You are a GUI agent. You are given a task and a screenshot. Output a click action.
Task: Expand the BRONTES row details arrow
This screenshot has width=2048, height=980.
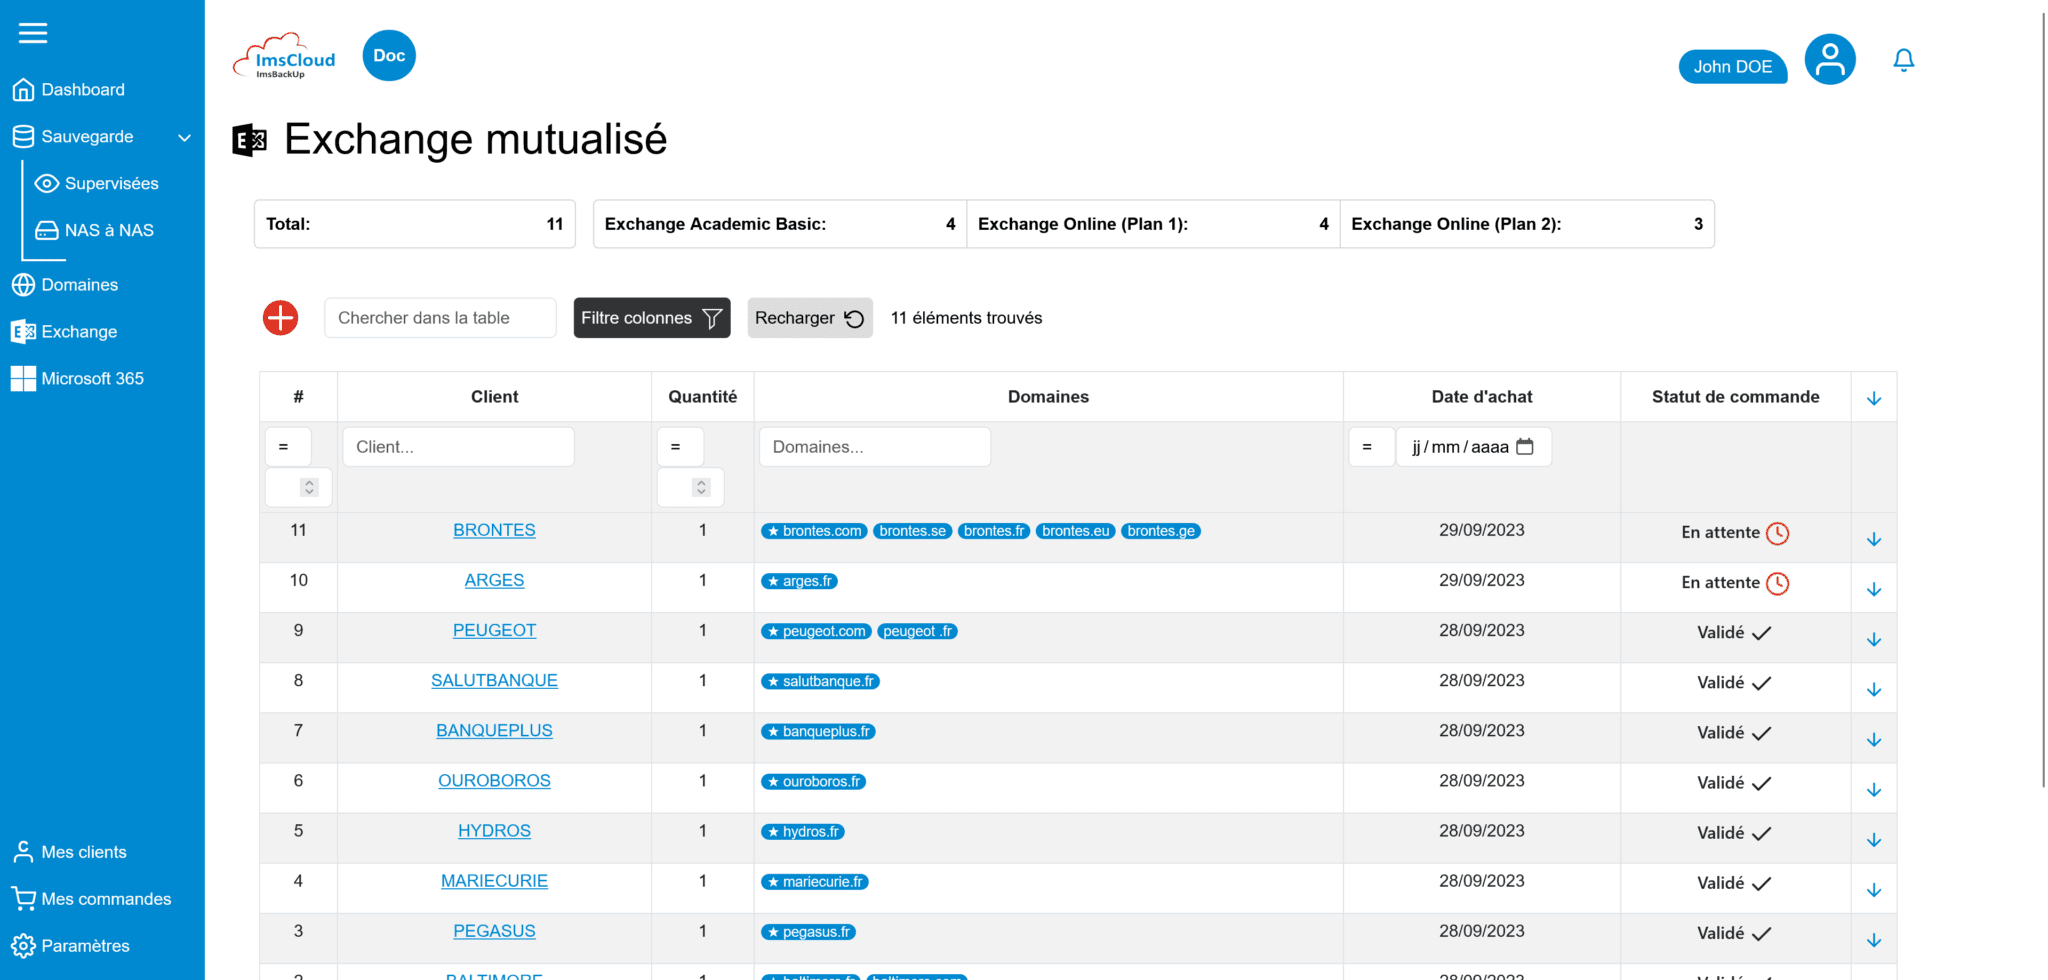tap(1873, 540)
